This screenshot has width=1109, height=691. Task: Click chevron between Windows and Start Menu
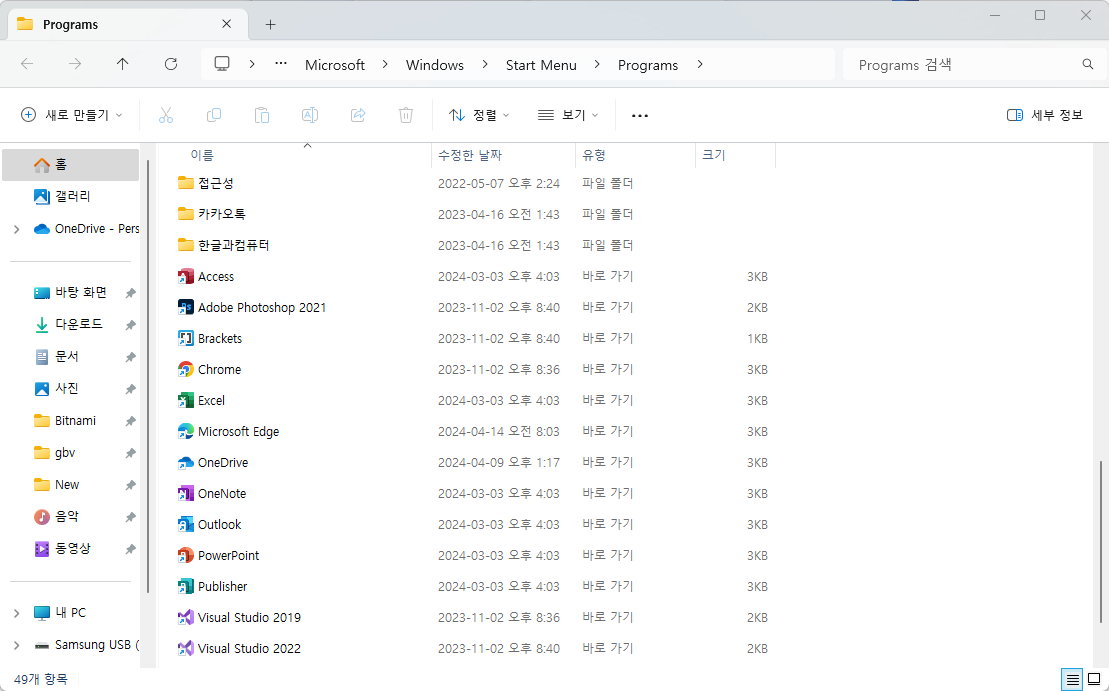484,64
